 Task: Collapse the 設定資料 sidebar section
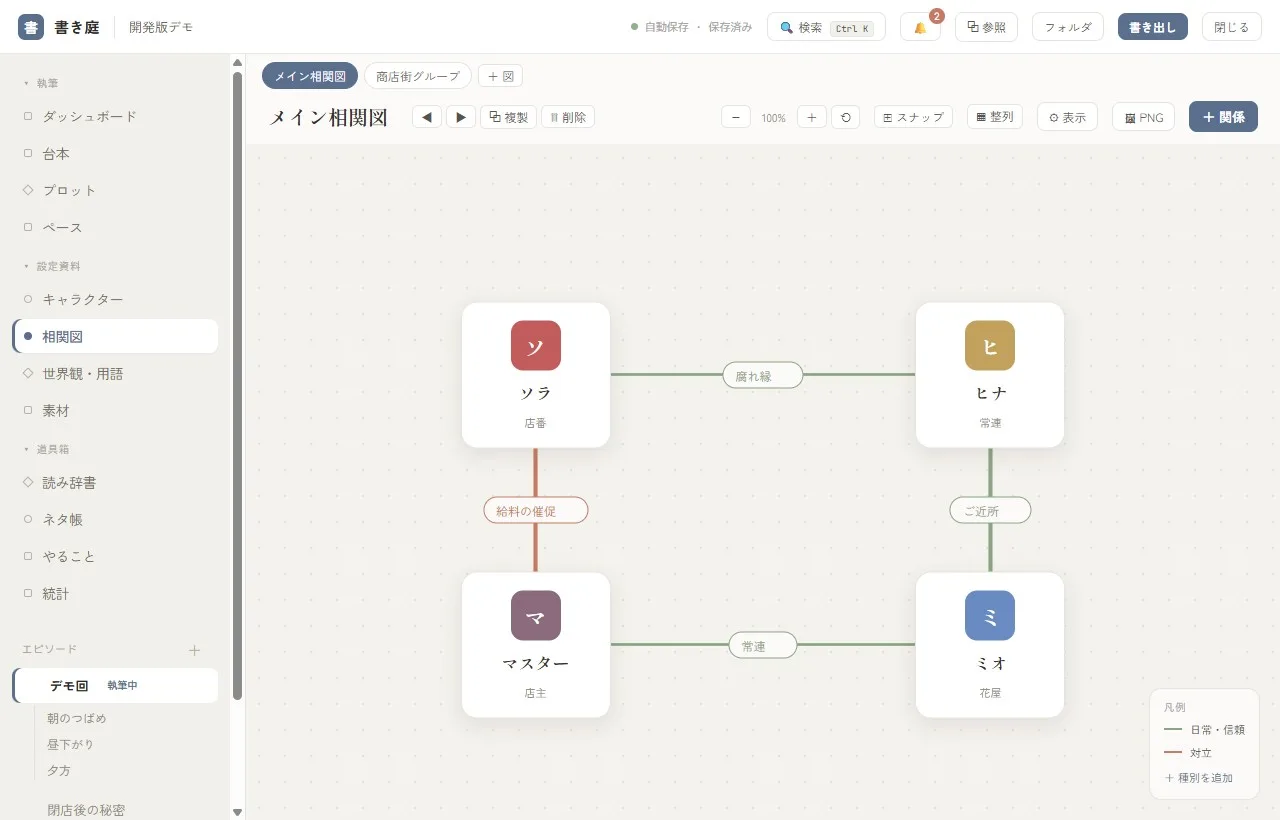(52, 266)
